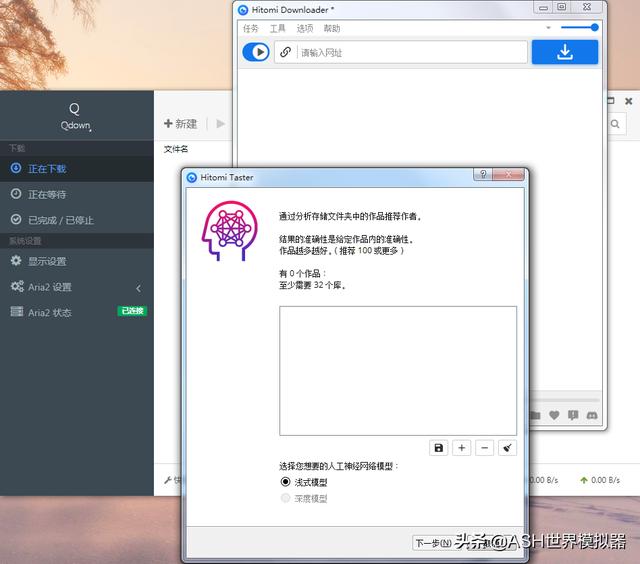The width and height of the screenshot is (640, 564).
Task: Open the 选项 menu
Action: [304, 29]
